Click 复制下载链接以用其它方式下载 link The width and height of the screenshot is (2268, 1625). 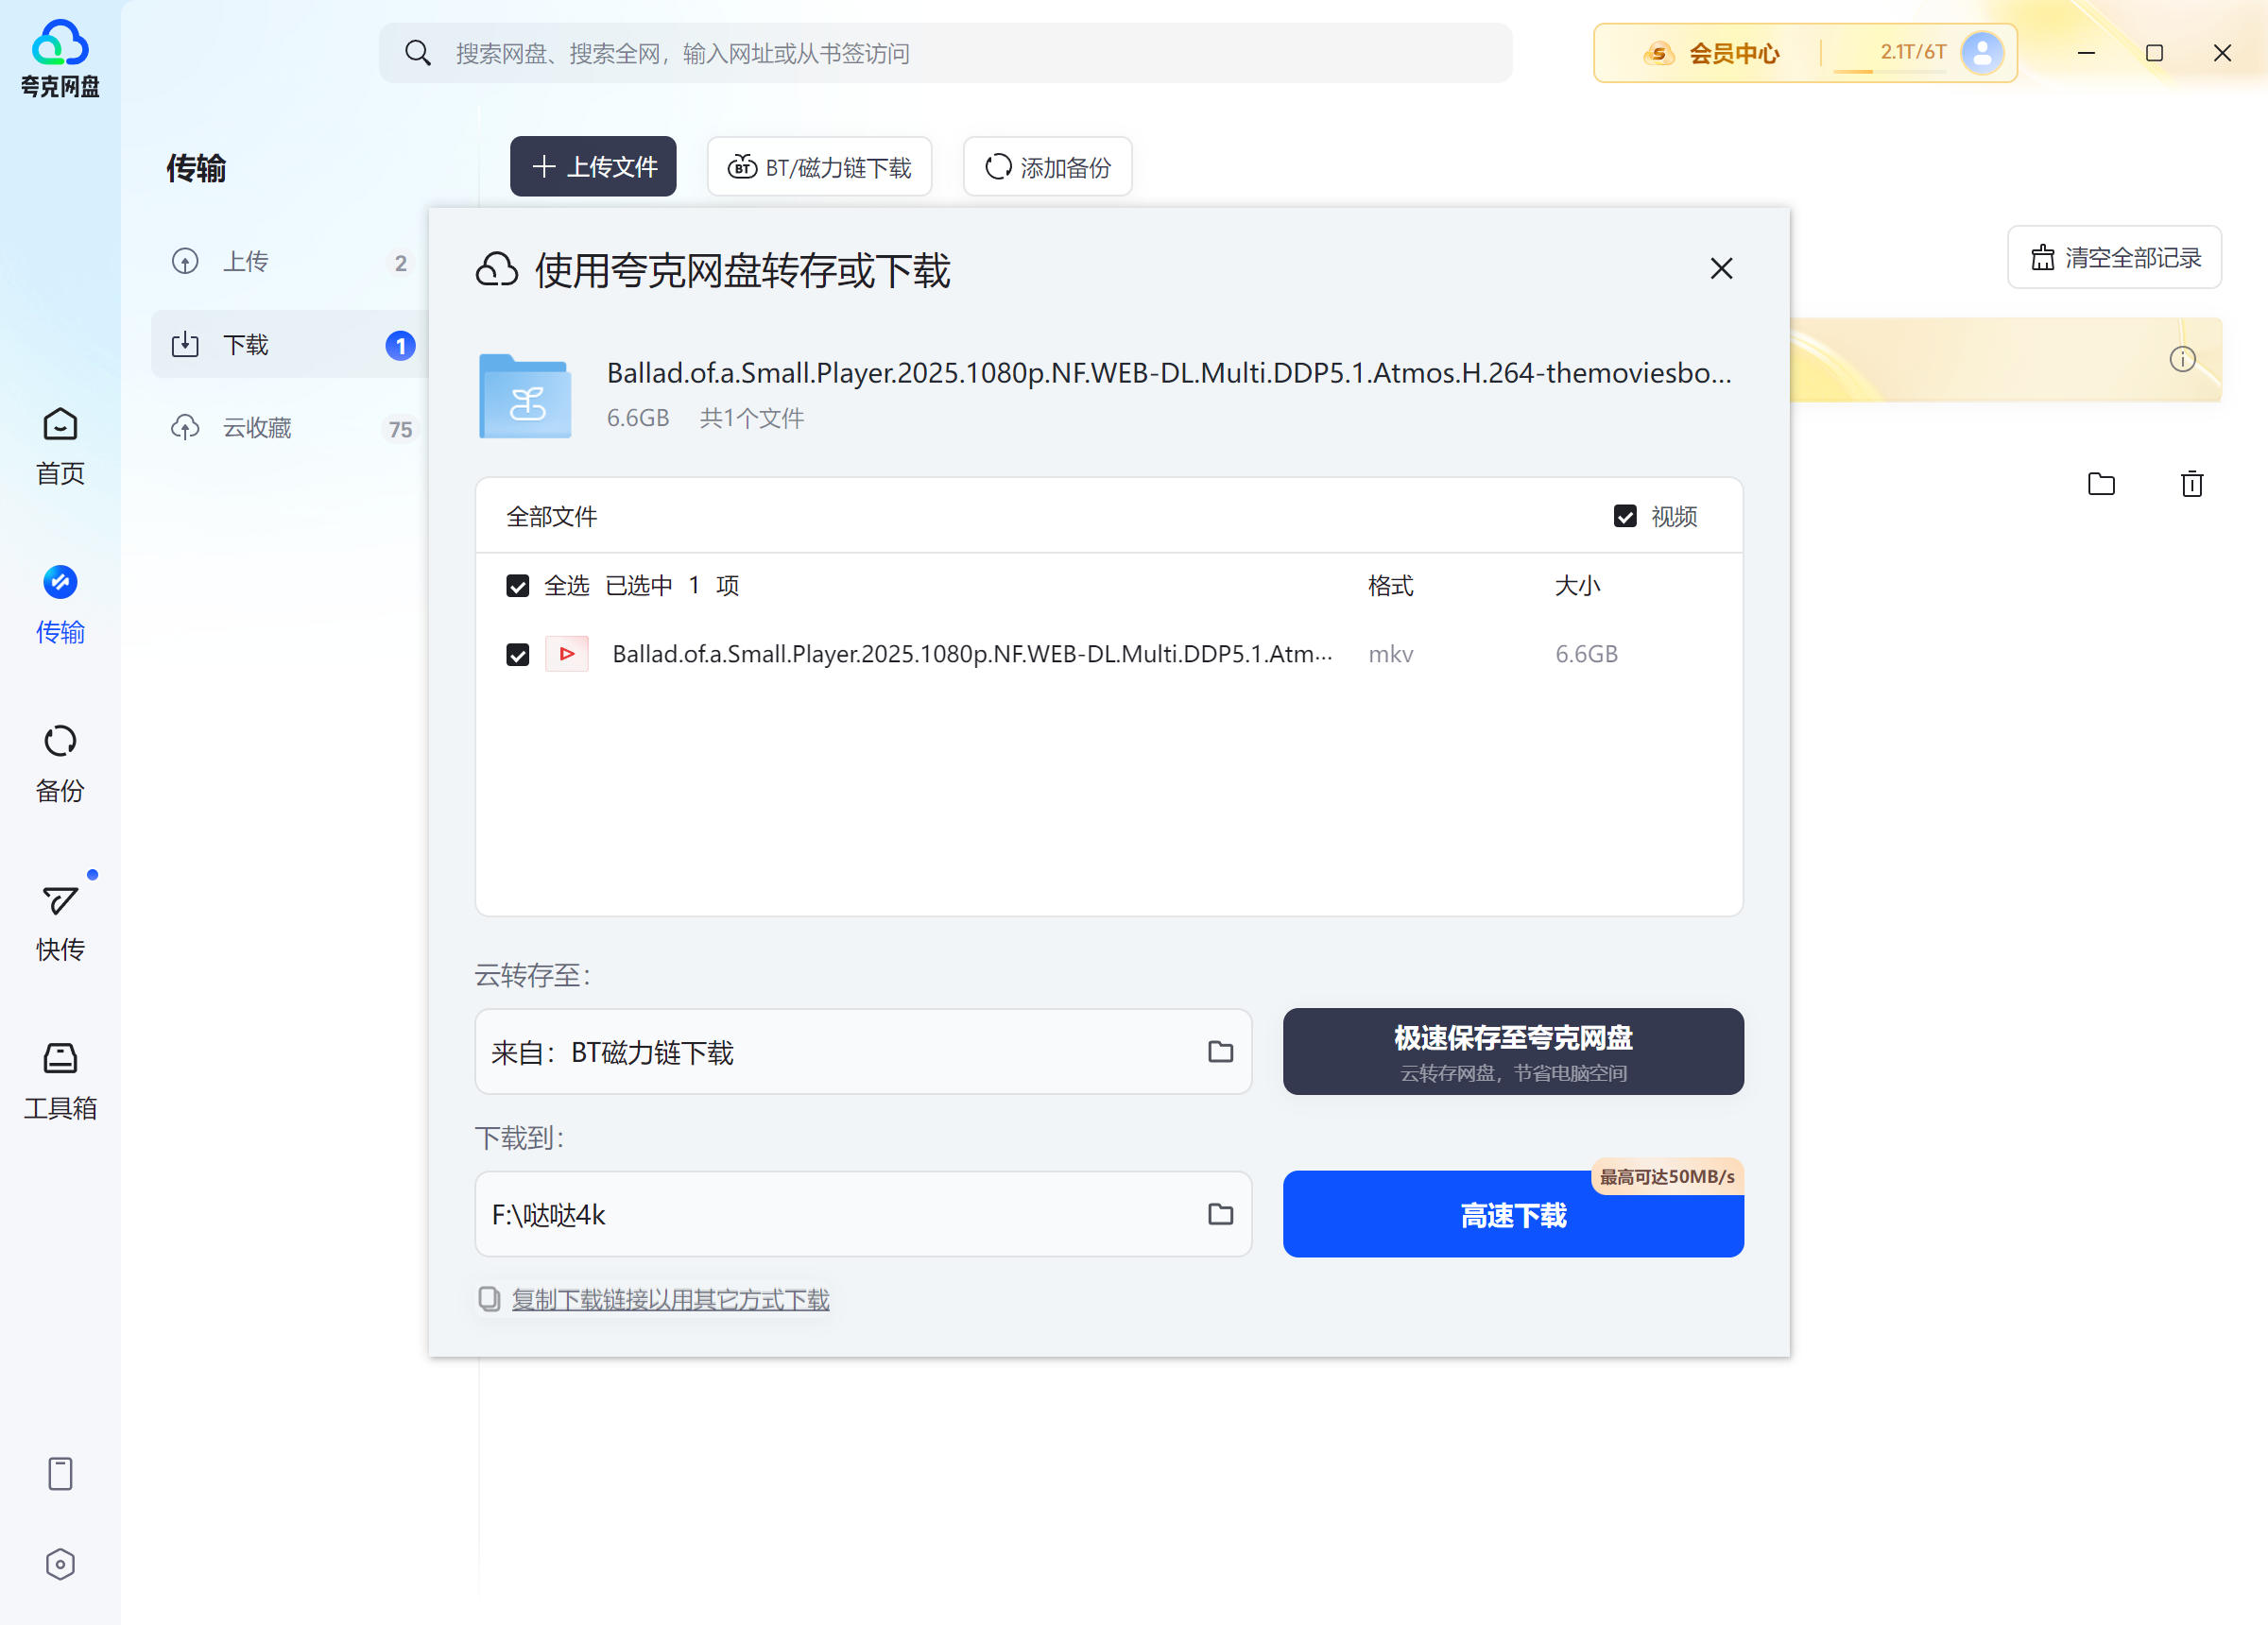point(670,1299)
